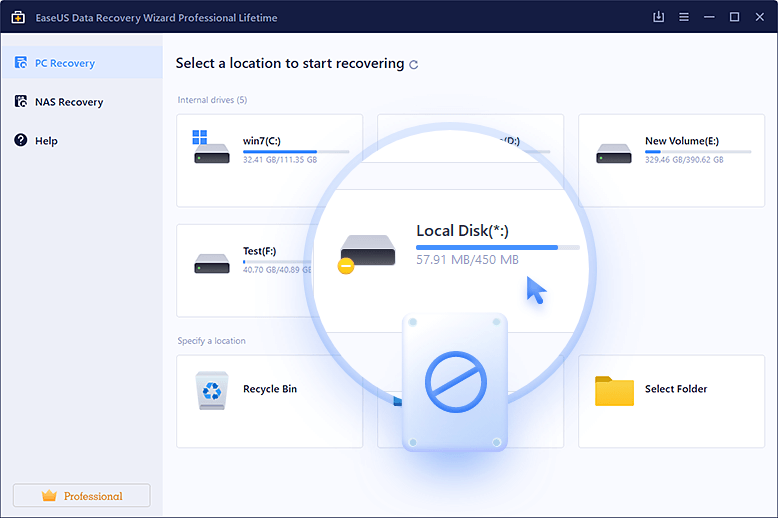Screen dimensions: 778x518
Task: Click the New Volume(E:) label
Action: coord(681,141)
